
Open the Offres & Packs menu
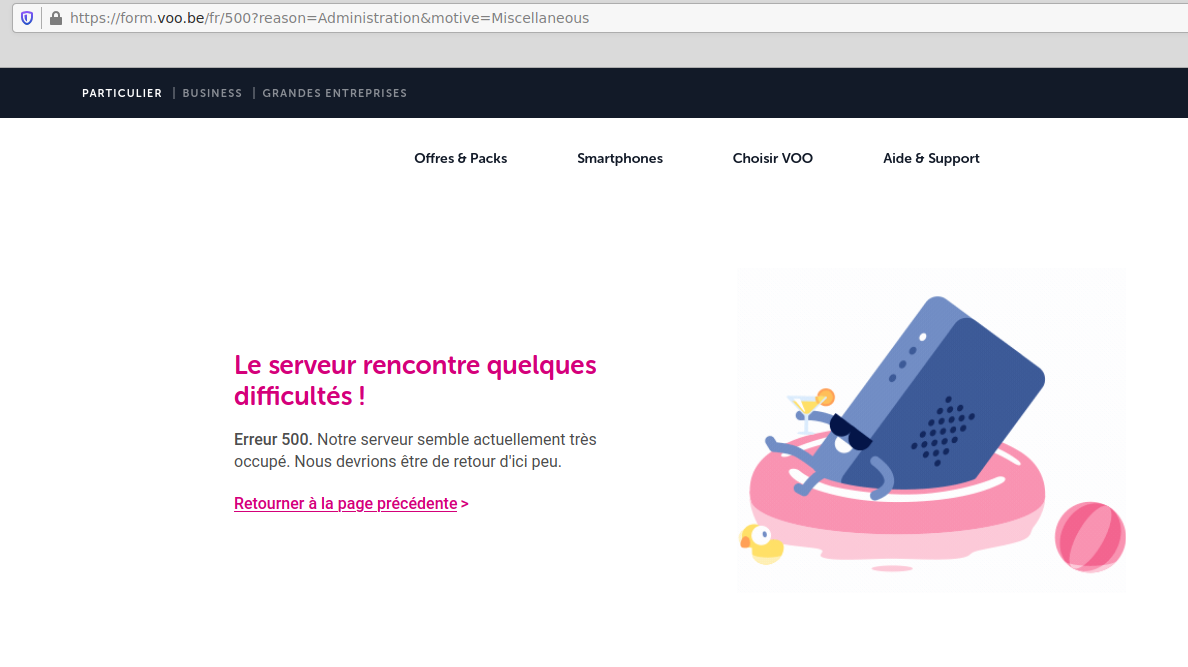[460, 158]
